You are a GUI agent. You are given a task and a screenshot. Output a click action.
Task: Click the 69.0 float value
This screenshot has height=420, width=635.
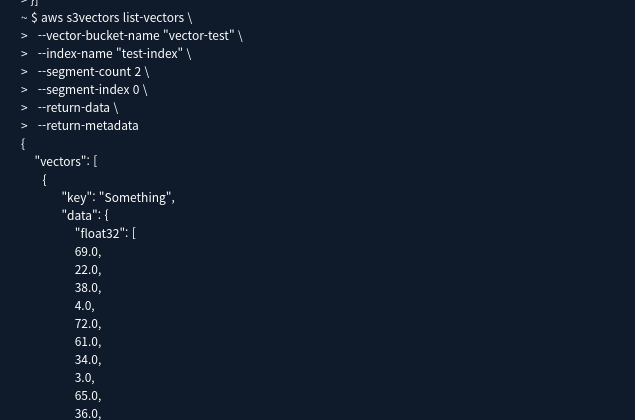point(86,251)
